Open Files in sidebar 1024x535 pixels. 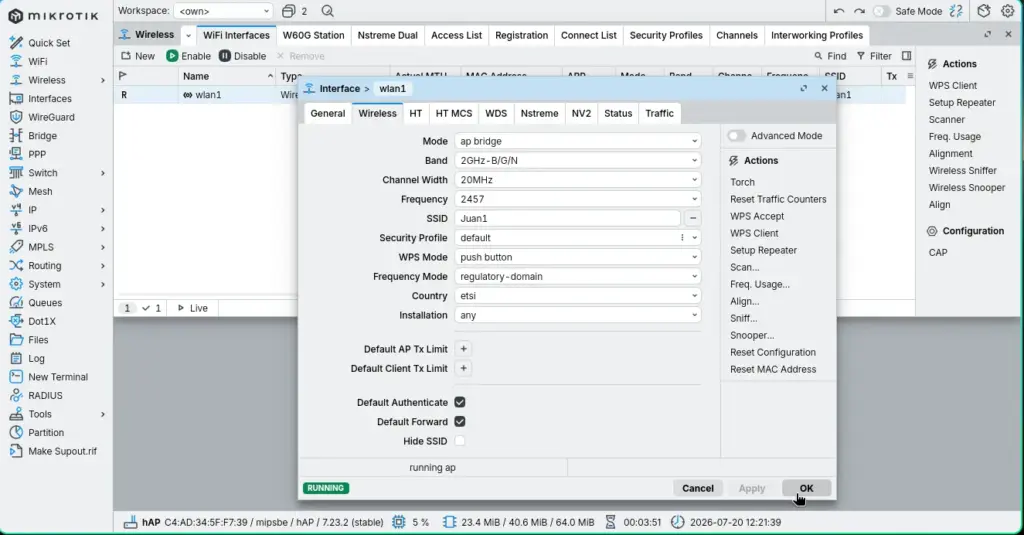tap(38, 340)
